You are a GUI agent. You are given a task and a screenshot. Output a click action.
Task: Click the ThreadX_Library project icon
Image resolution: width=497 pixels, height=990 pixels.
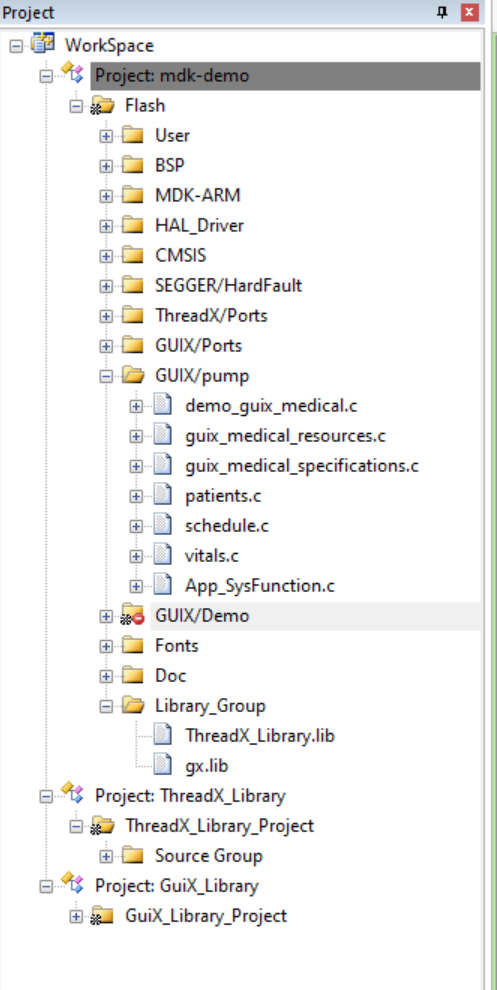click(x=72, y=794)
